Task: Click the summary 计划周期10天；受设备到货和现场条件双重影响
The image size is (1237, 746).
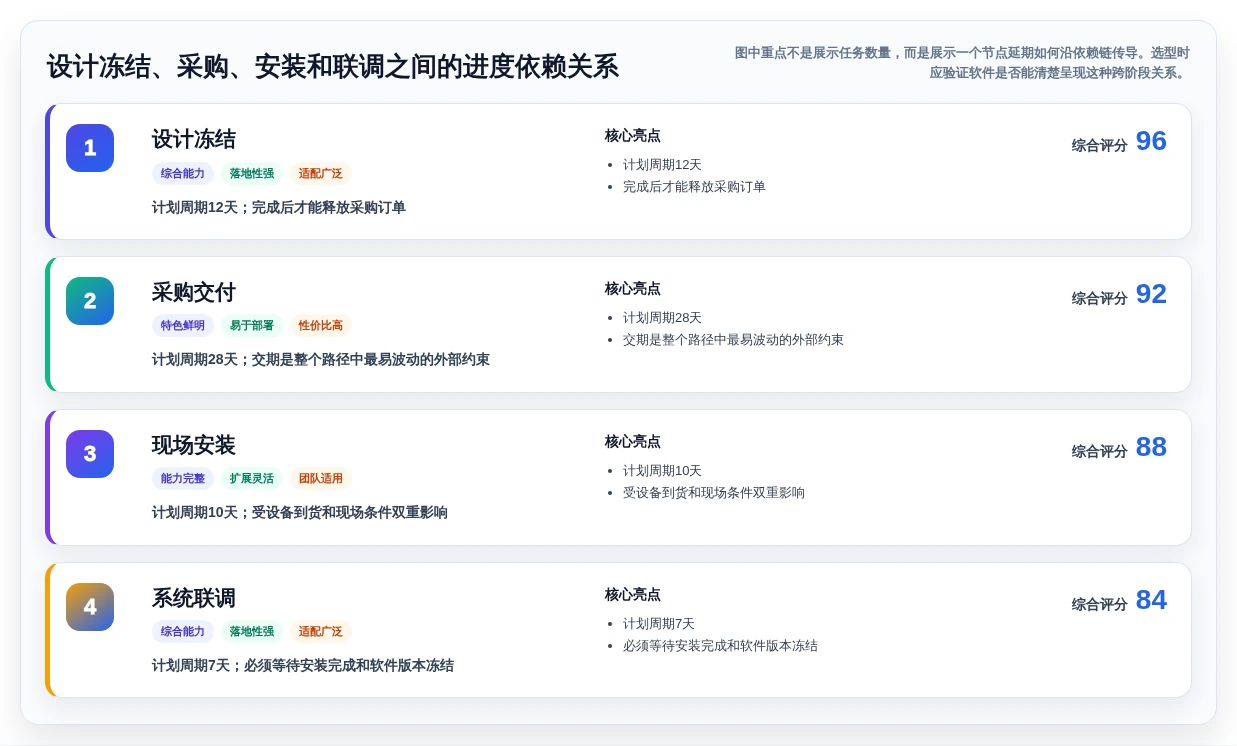Action: coord(300,513)
